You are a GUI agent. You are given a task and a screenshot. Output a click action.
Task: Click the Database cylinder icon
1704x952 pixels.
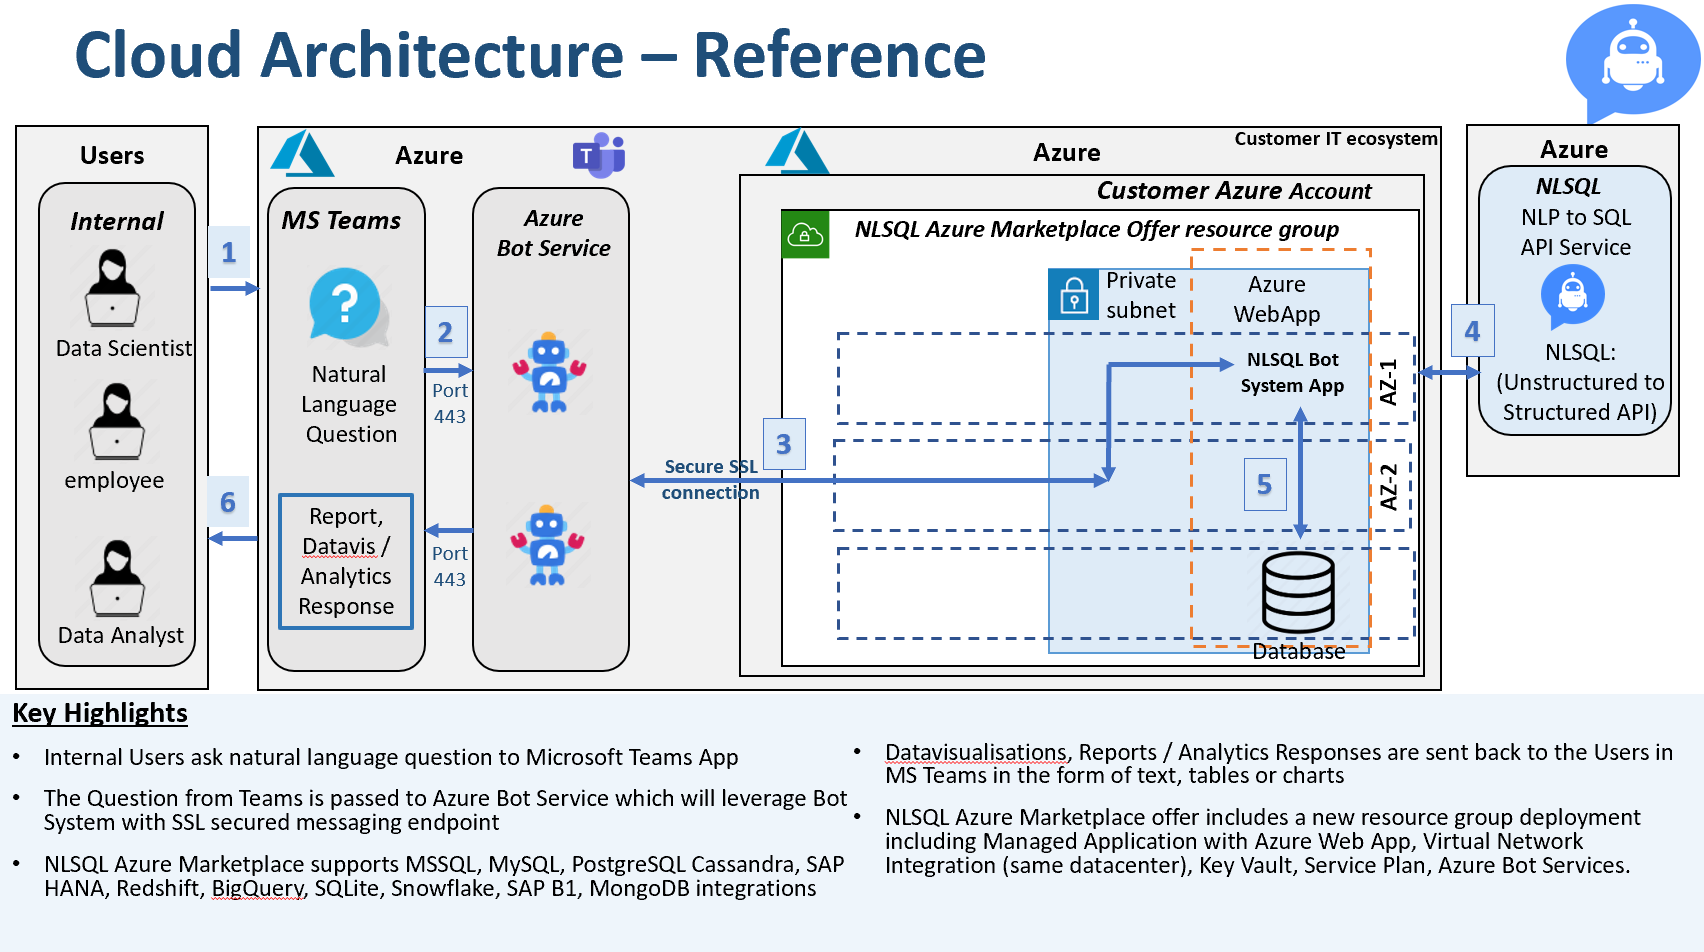(x=1298, y=592)
